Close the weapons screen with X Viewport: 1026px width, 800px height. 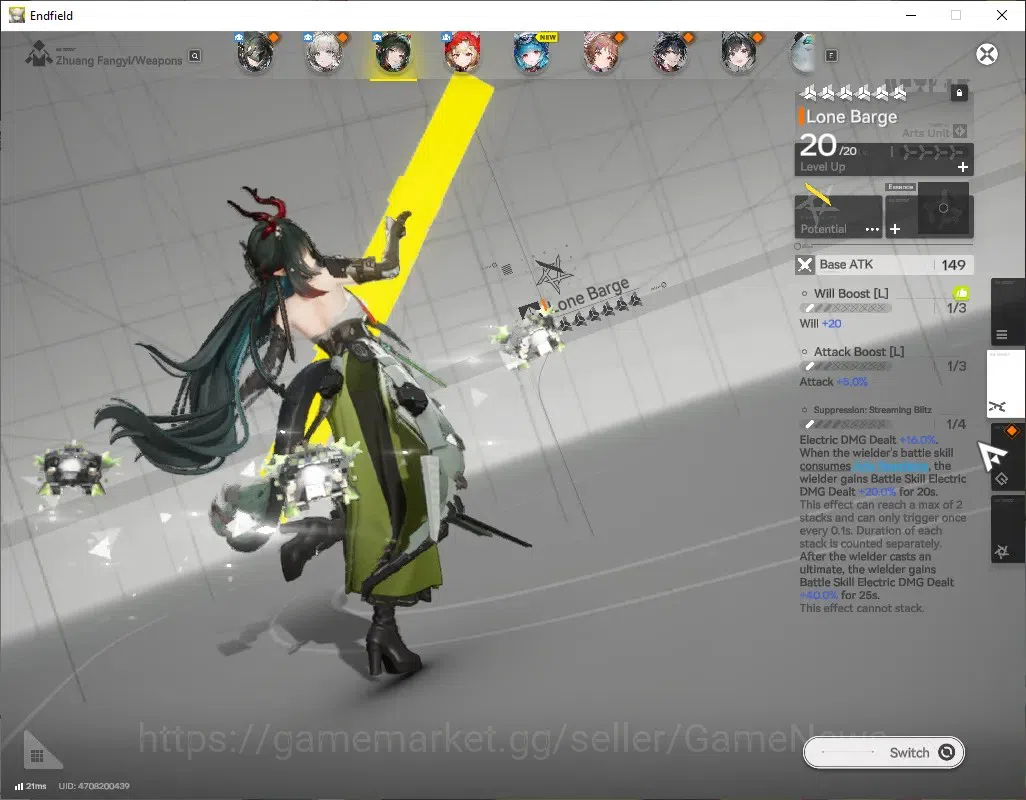pos(987,54)
